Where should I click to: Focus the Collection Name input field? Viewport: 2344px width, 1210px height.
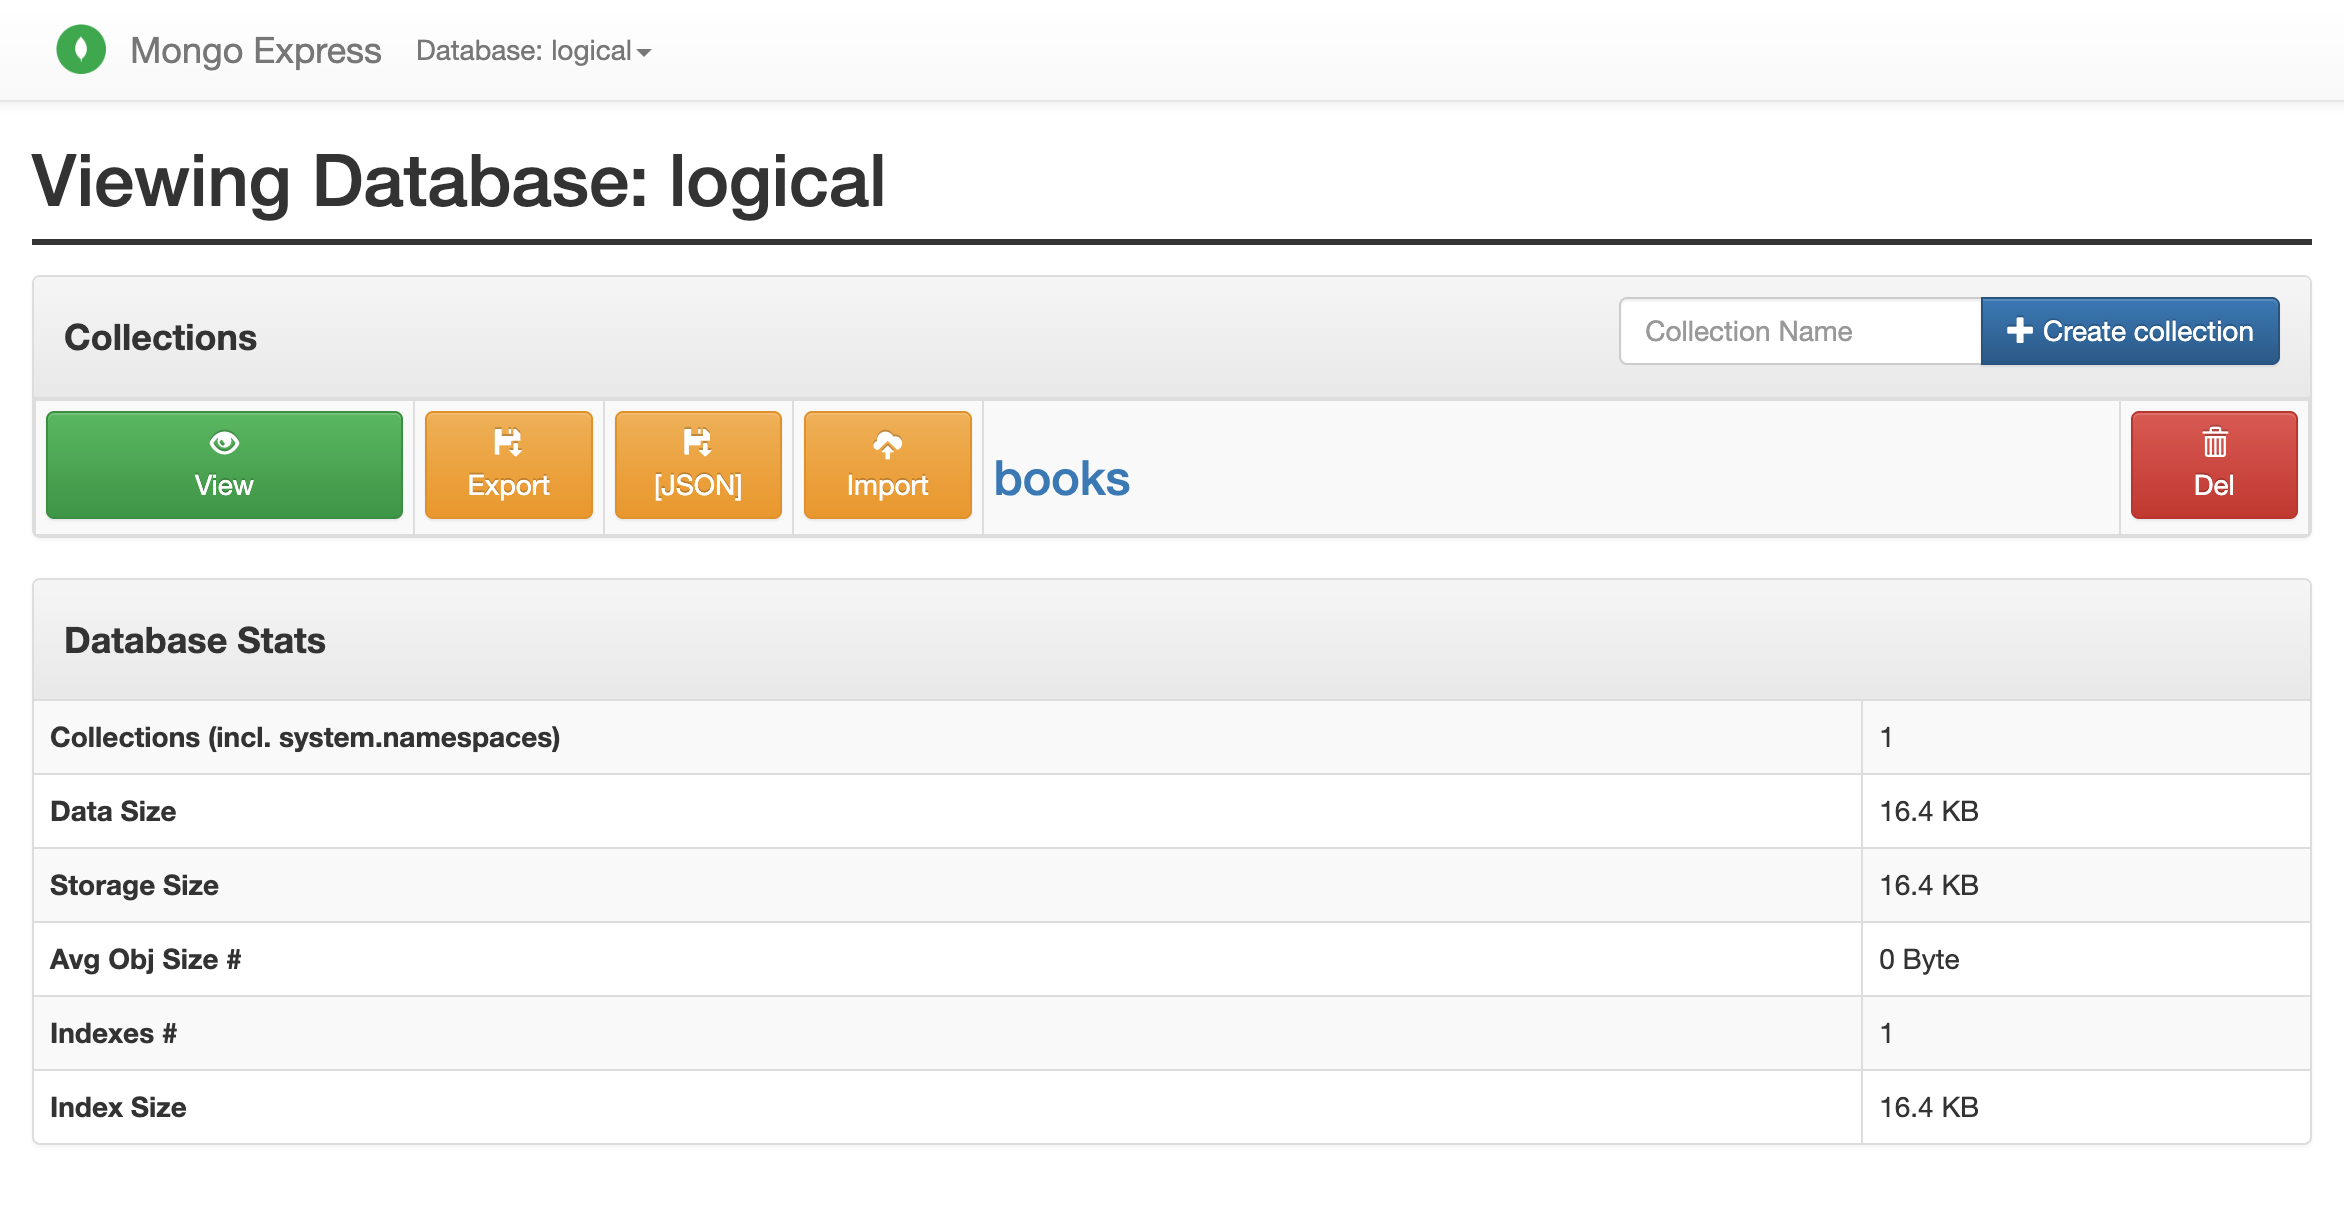1799,331
